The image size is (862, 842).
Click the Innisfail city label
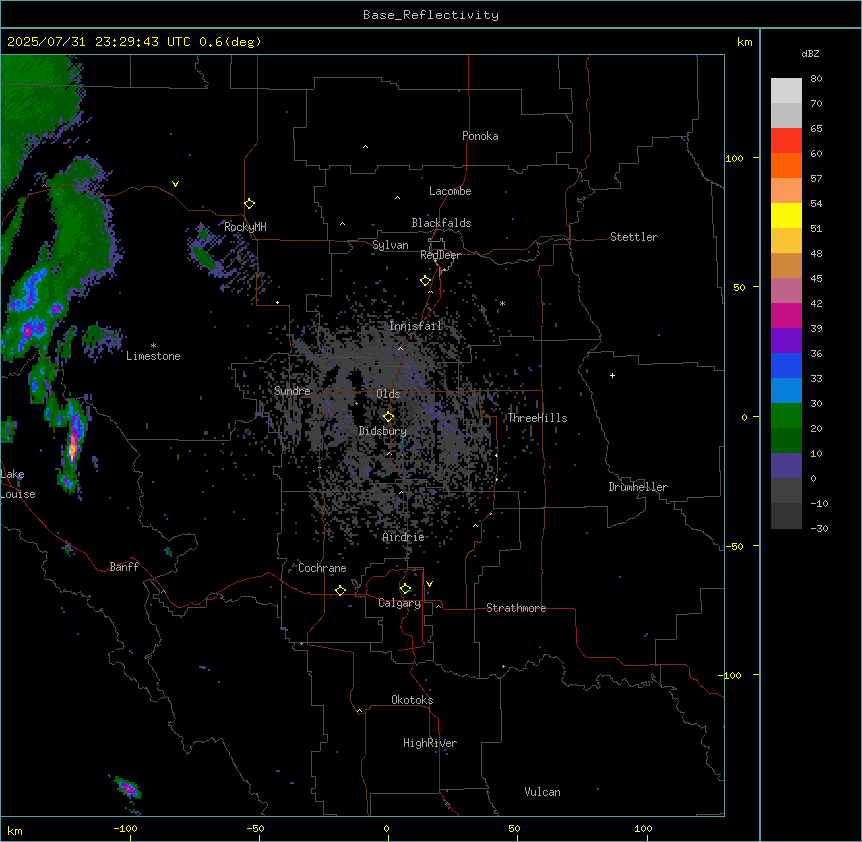pos(416,326)
